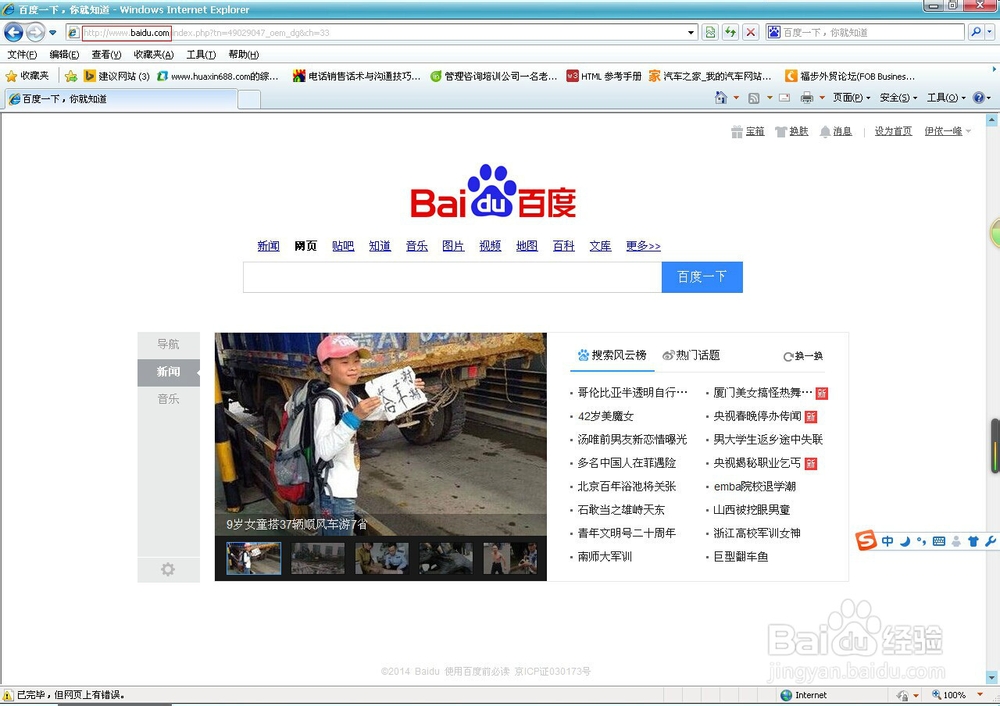Open the 文件(F) menu
Image resolution: width=1000 pixels, height=706 pixels.
click(x=22, y=55)
